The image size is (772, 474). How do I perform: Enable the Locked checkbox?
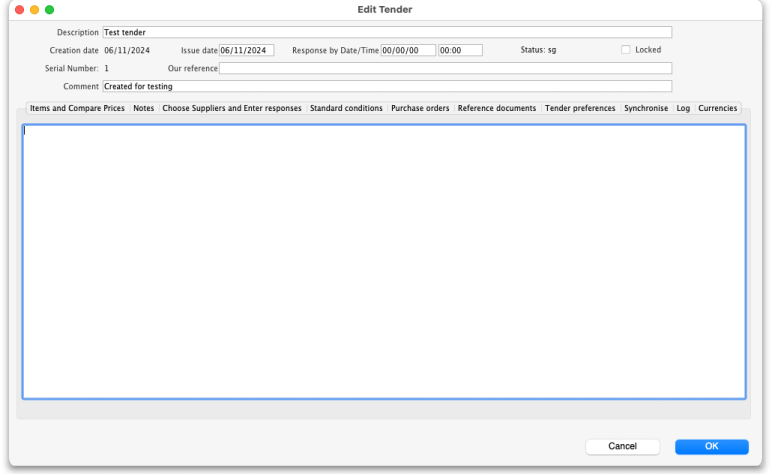pyautogui.click(x=626, y=50)
